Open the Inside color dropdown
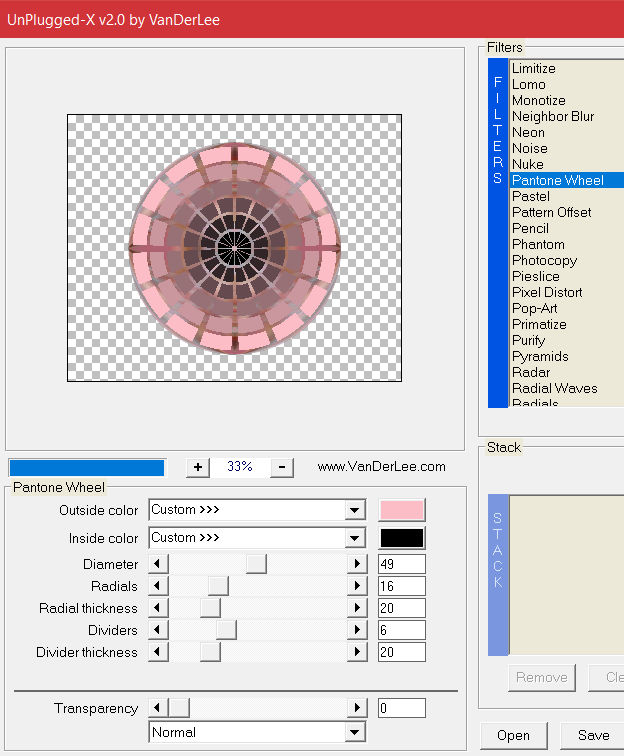 click(355, 538)
